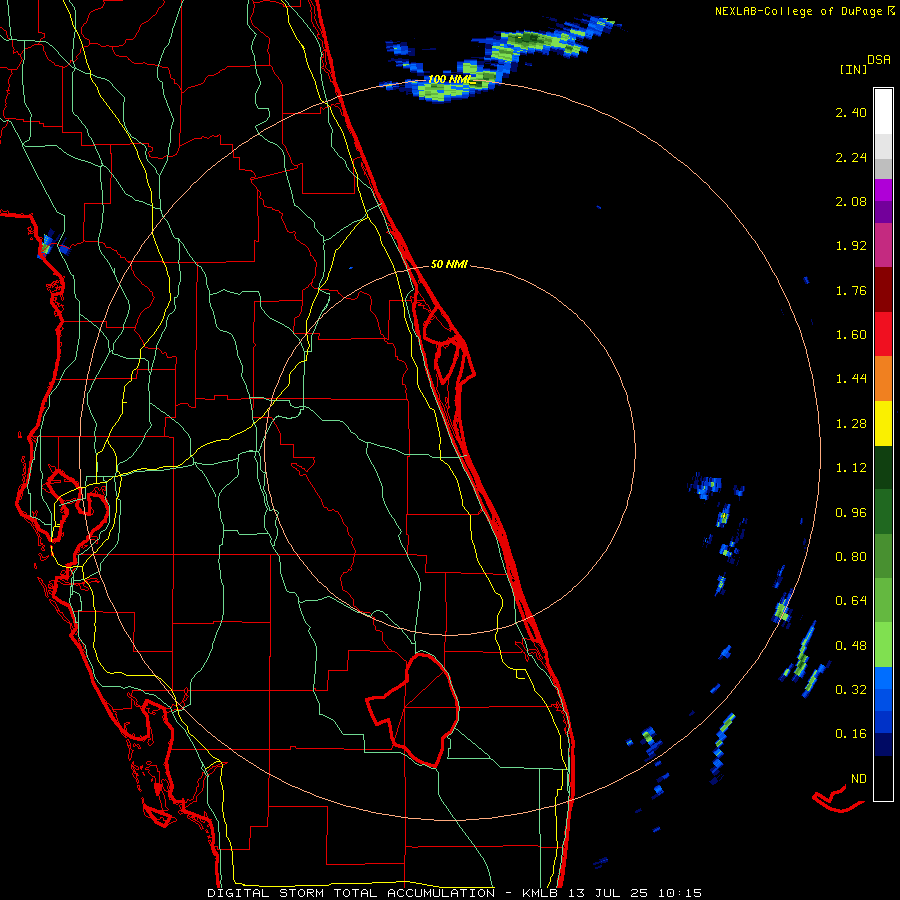Screen dimensions: 900x900
Task: Click the 2.40 legend value
Action: [851, 112]
